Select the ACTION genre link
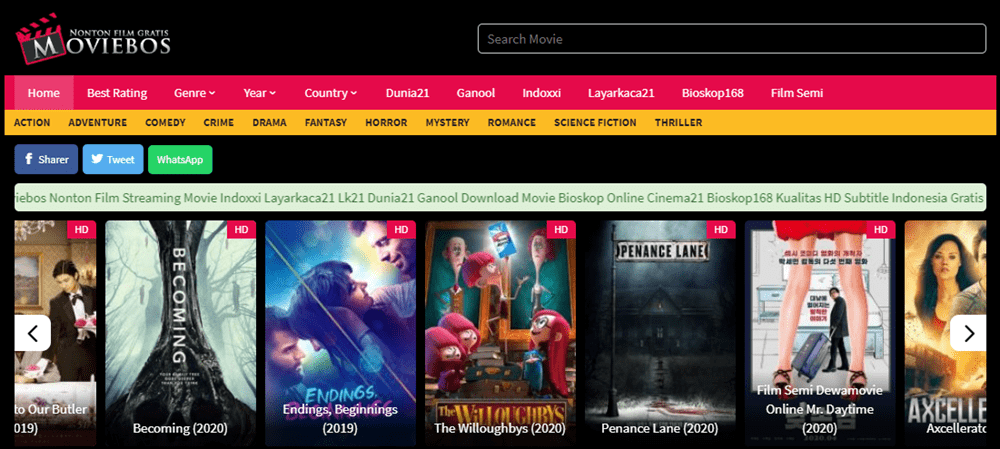Image resolution: width=1000 pixels, height=449 pixels. point(32,122)
